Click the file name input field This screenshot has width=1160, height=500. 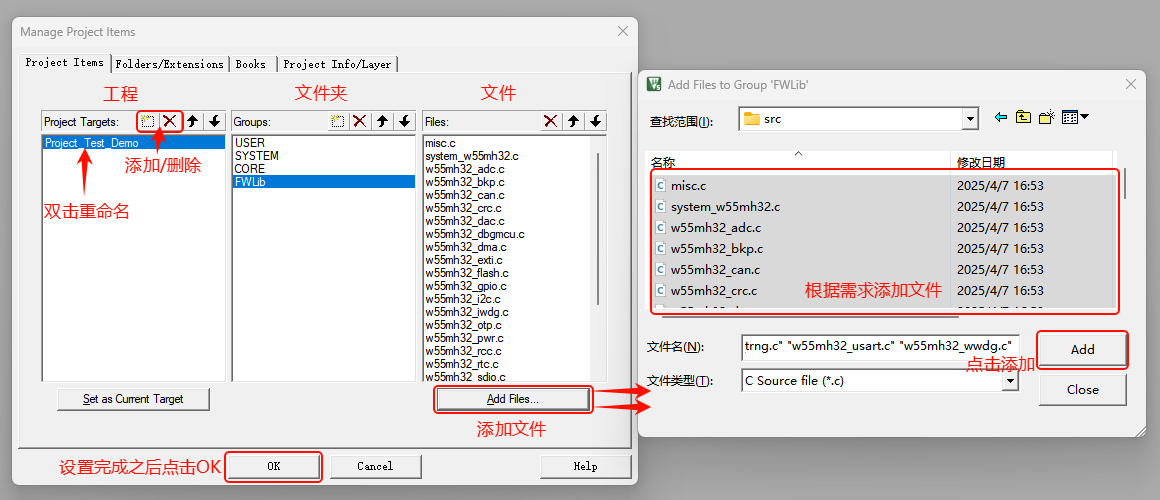879,347
